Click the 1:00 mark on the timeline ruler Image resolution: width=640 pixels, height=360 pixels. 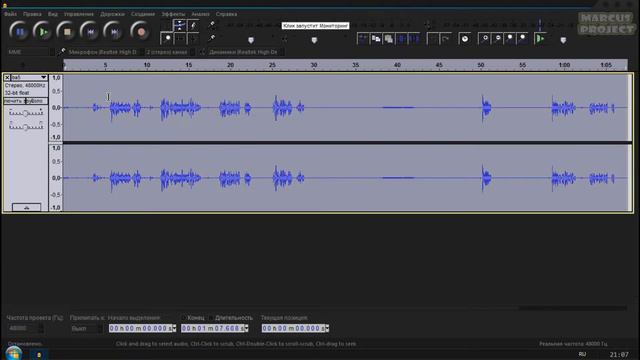click(564, 65)
